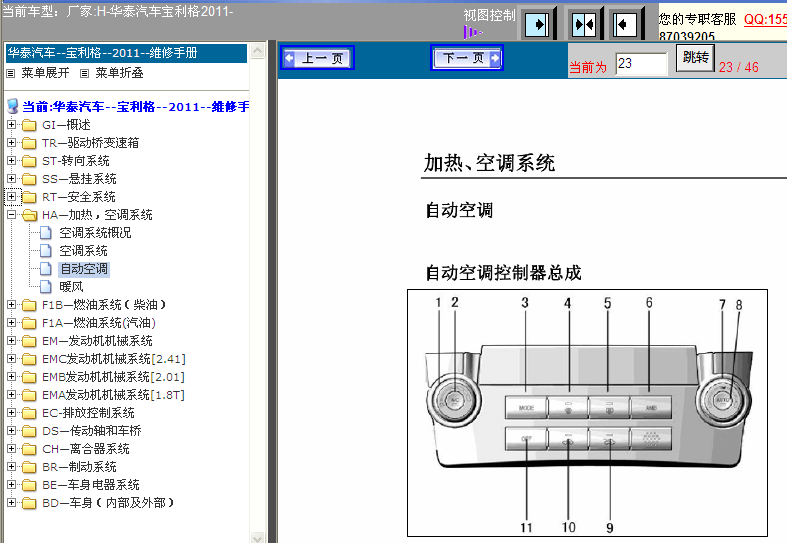Expand the TR—驱动桥变速箱 folder
The width and height of the screenshot is (787, 543).
click(11, 143)
